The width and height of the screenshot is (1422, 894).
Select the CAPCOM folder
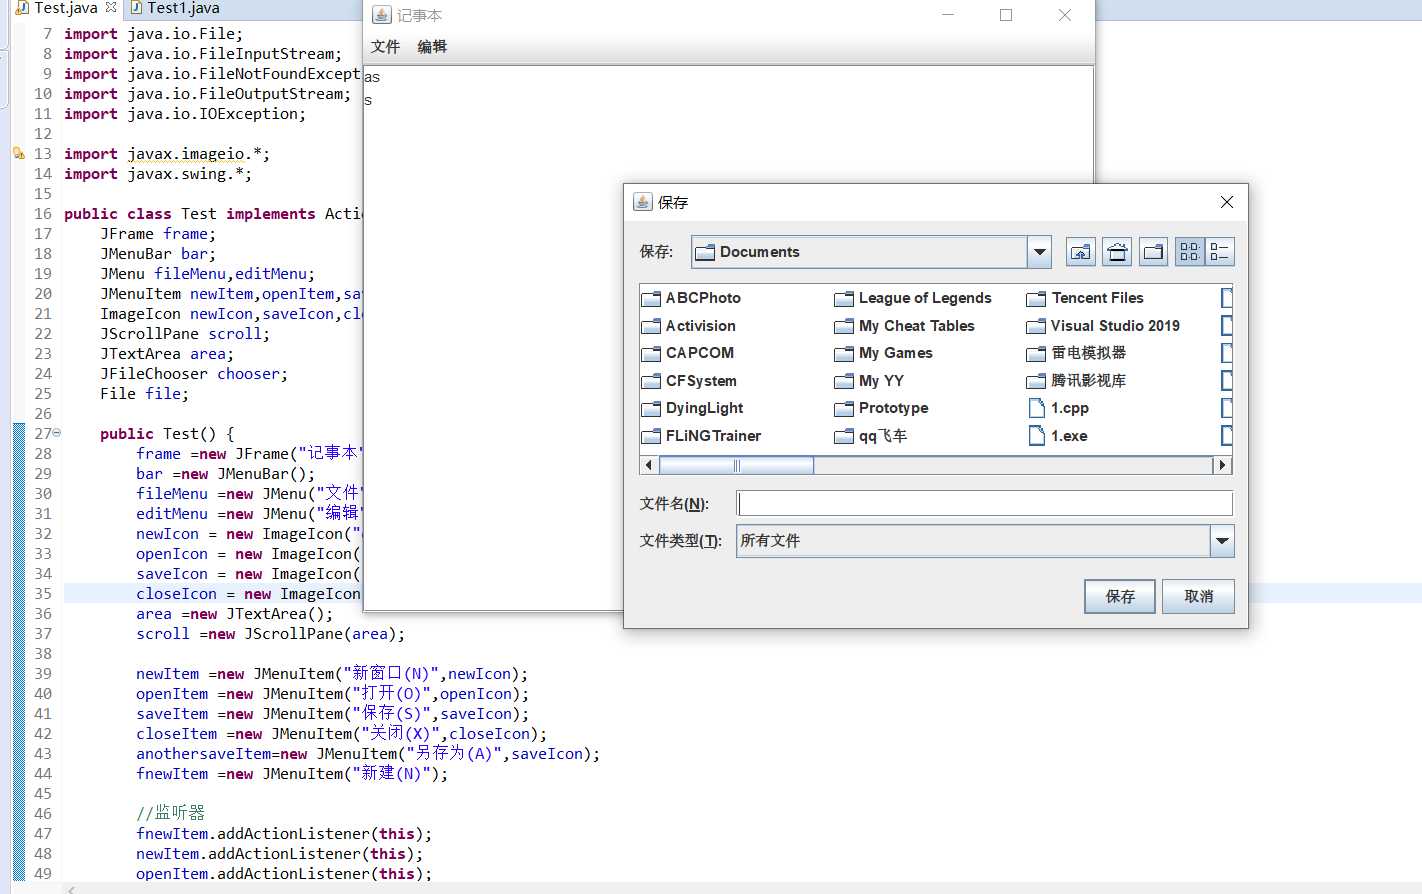(687, 353)
